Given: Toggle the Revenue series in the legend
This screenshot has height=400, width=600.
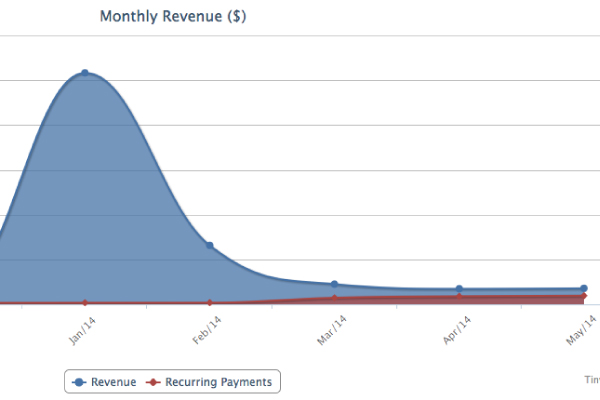Looking at the screenshot, I should pos(113,382).
